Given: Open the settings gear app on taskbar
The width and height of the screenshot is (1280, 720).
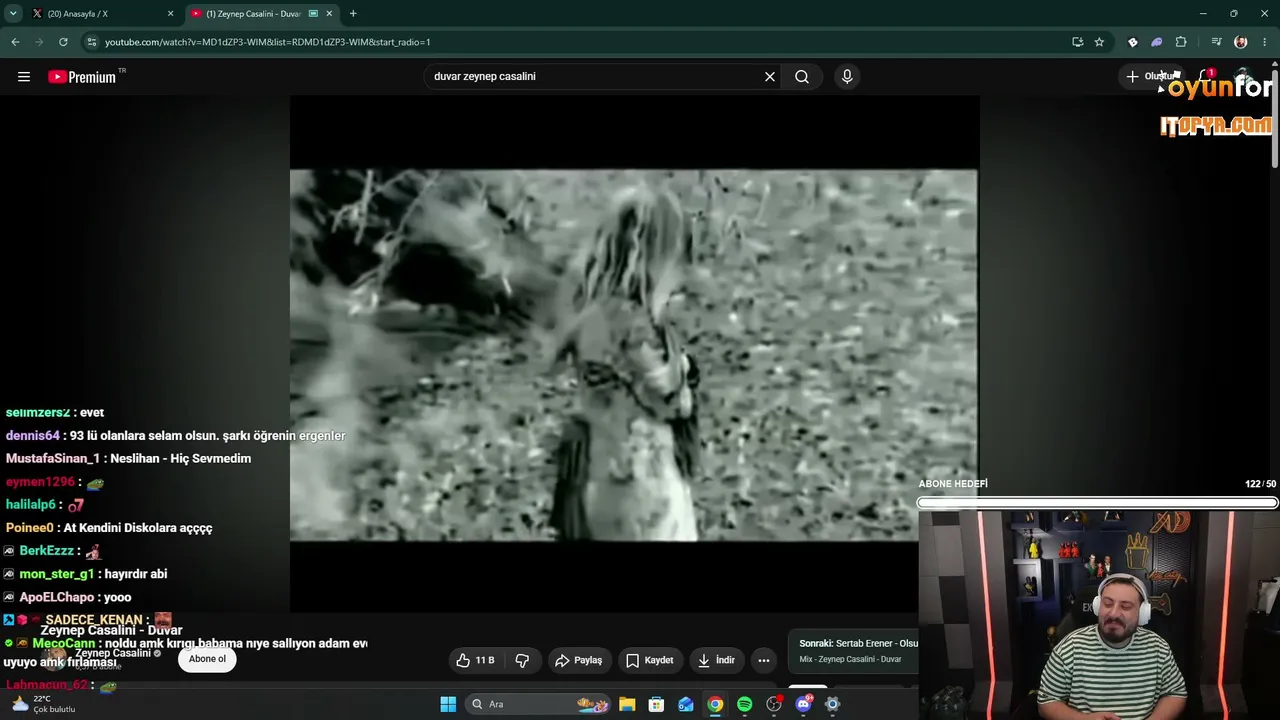Looking at the screenshot, I should click(x=832, y=704).
